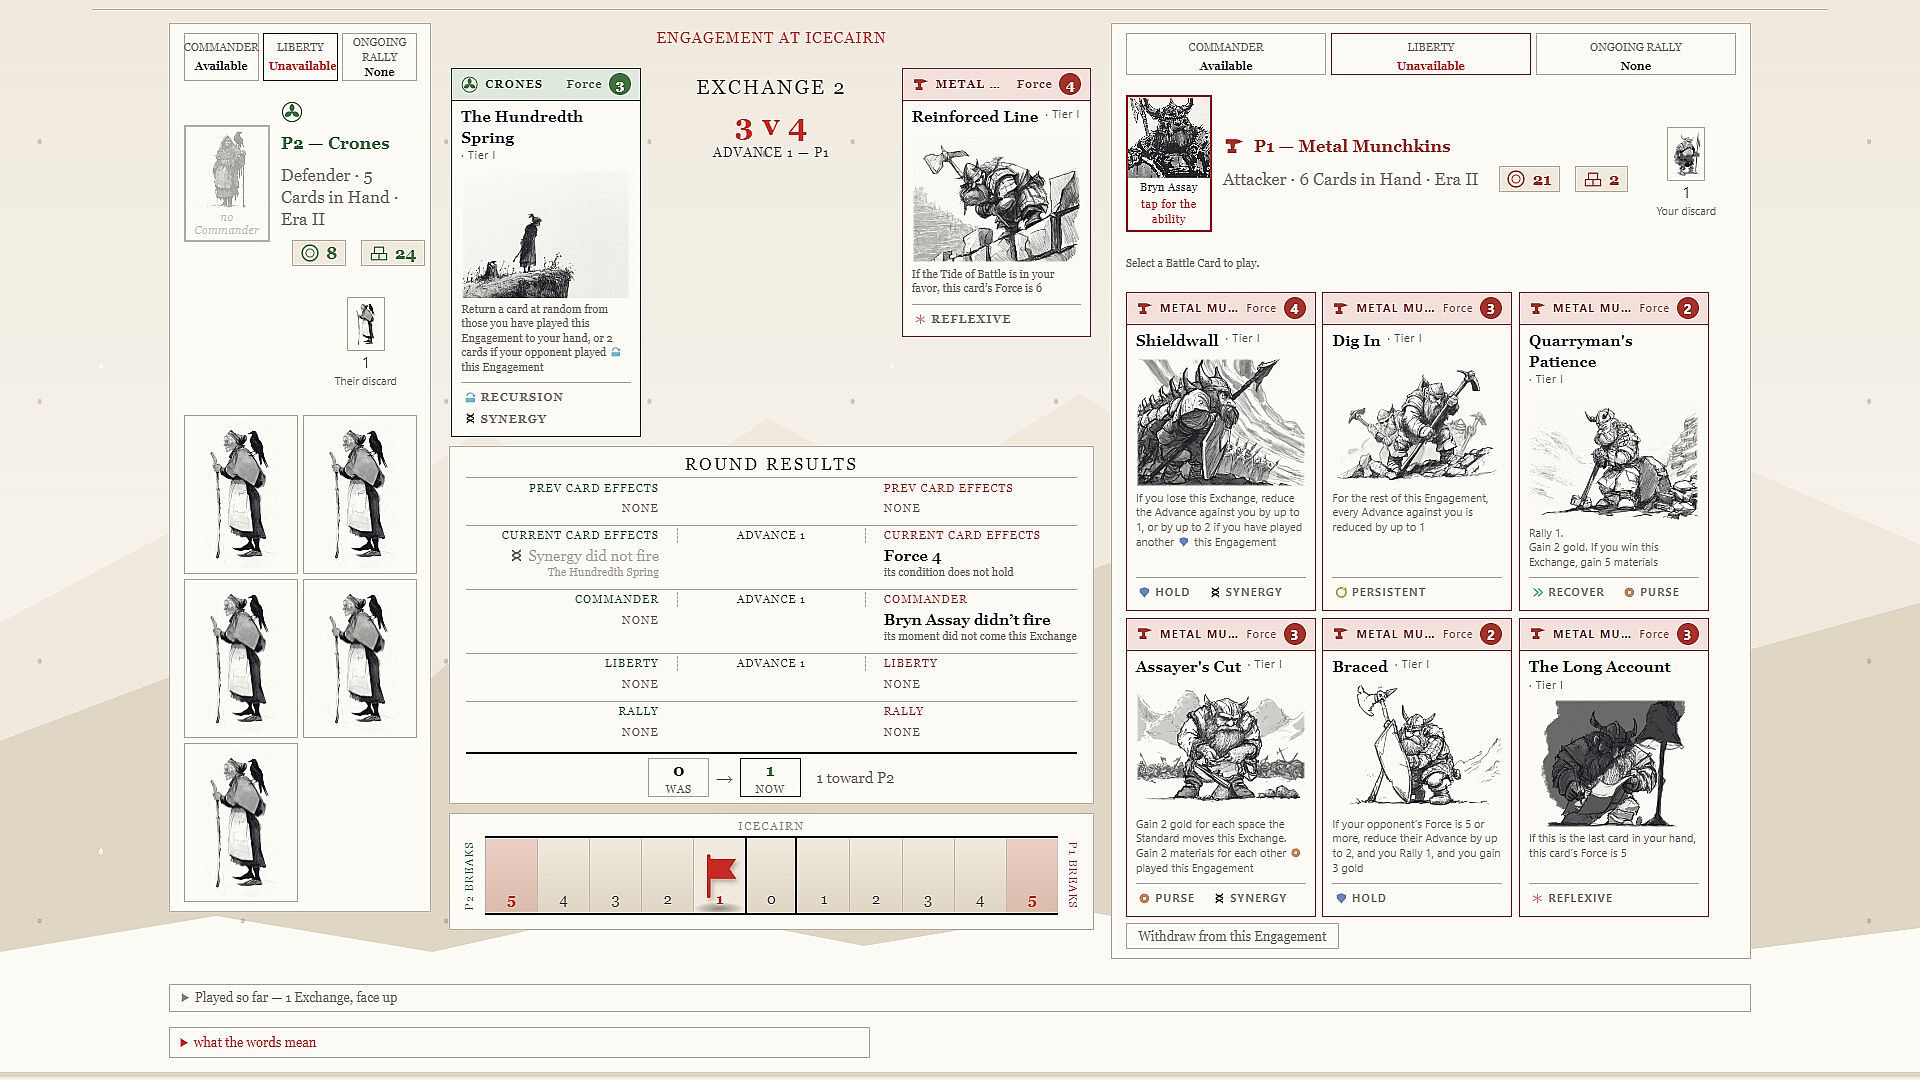Image resolution: width=1920 pixels, height=1080 pixels.
Task: Click the Recover icon on Quarryman's Patience
Action: [1537, 592]
